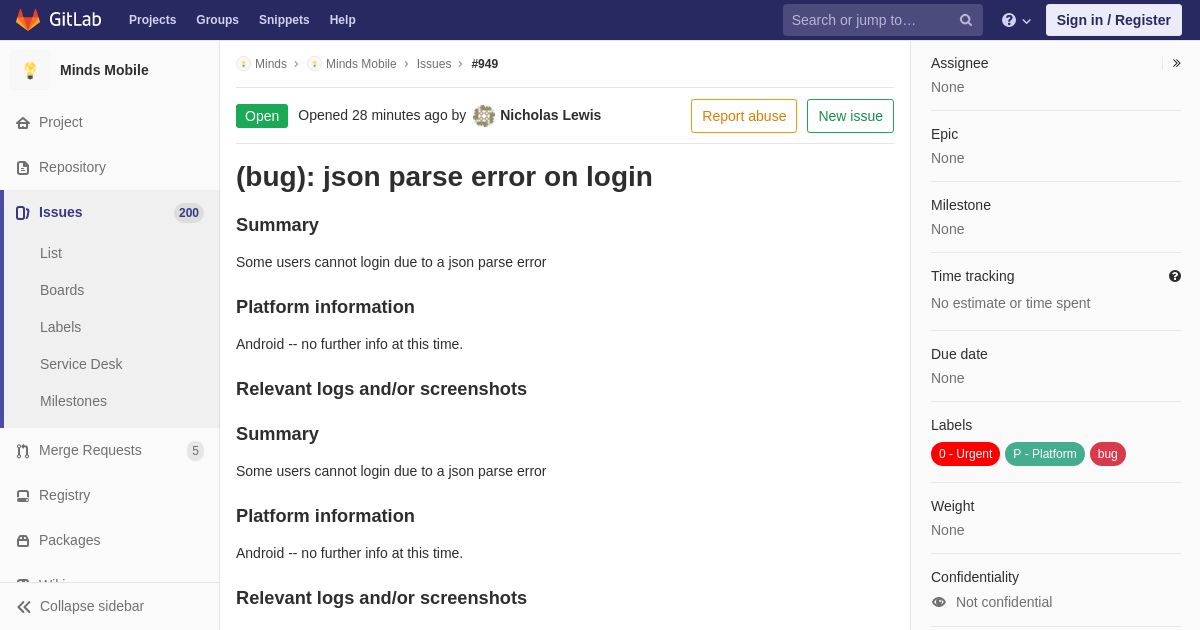The image size is (1200, 630).
Task: Click the 'Not confidential' text
Action: click(x=1004, y=602)
